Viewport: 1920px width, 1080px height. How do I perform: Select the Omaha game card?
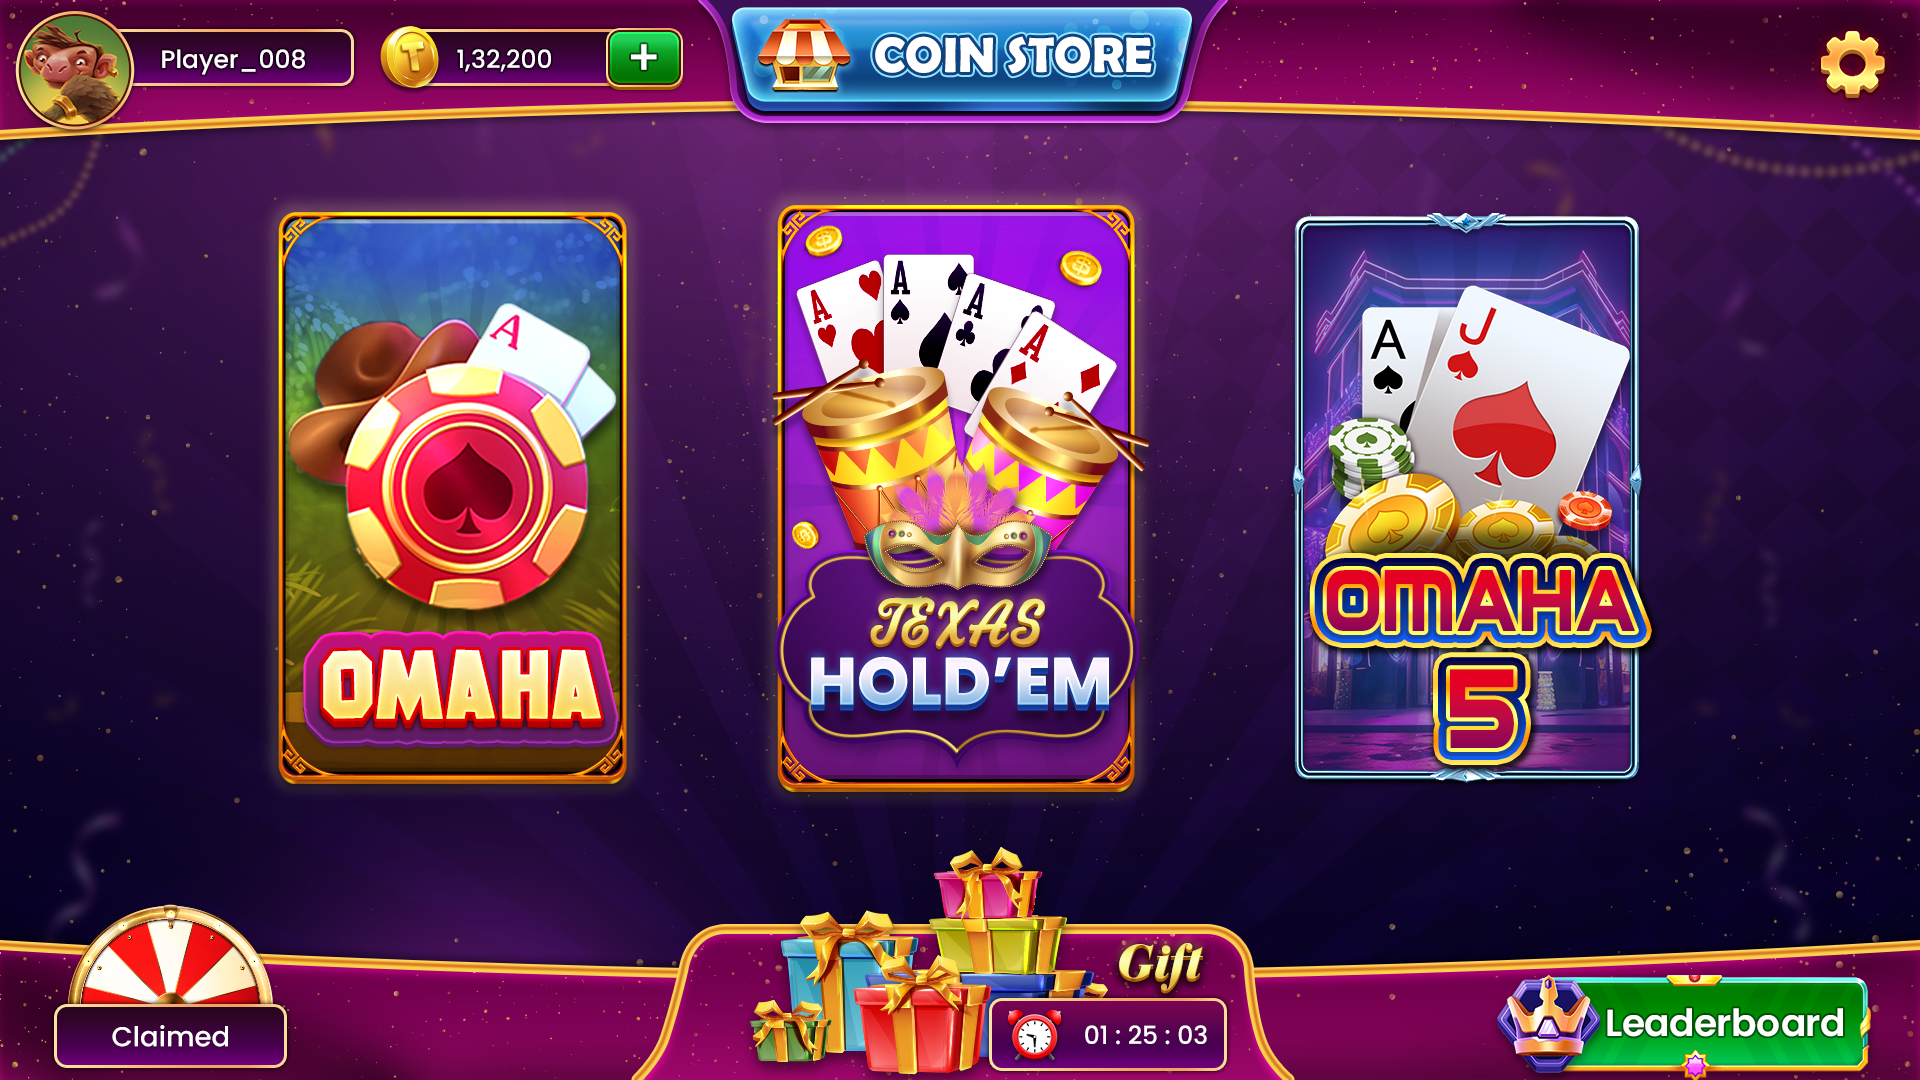pos(453,497)
